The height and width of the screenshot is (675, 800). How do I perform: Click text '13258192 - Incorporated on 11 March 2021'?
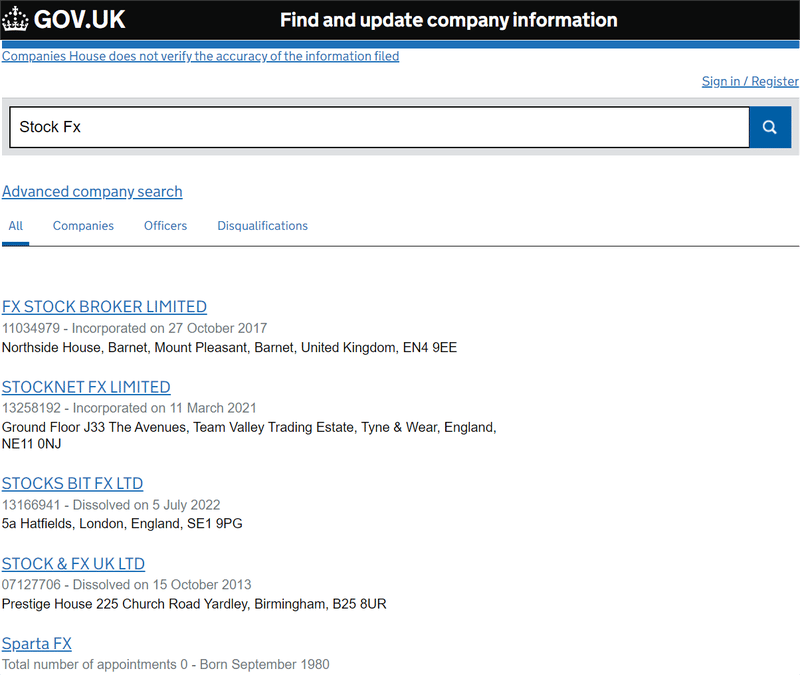coord(129,408)
